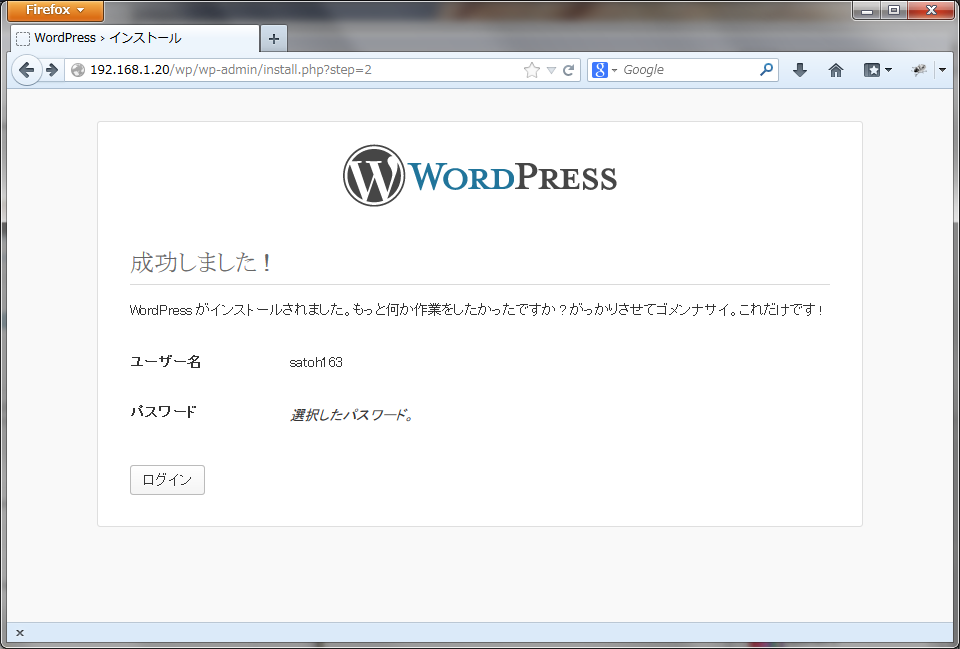Run search with the magnifier icon

(x=766, y=70)
